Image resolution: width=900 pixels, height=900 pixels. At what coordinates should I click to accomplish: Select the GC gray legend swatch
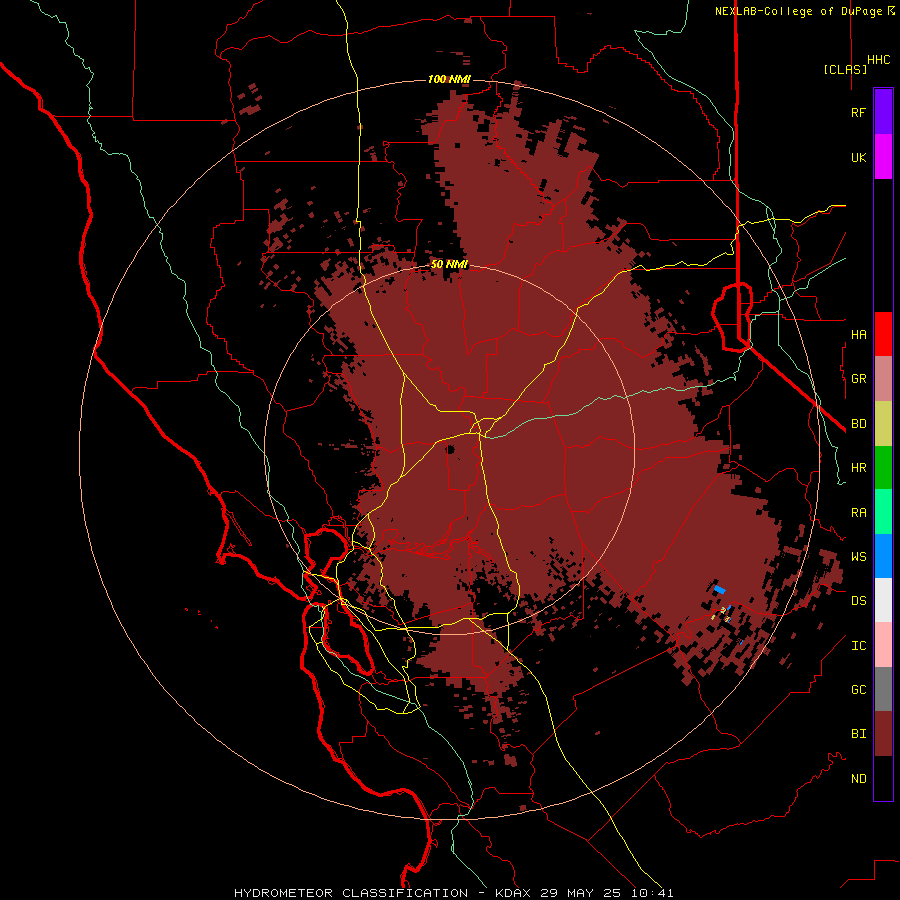click(883, 689)
